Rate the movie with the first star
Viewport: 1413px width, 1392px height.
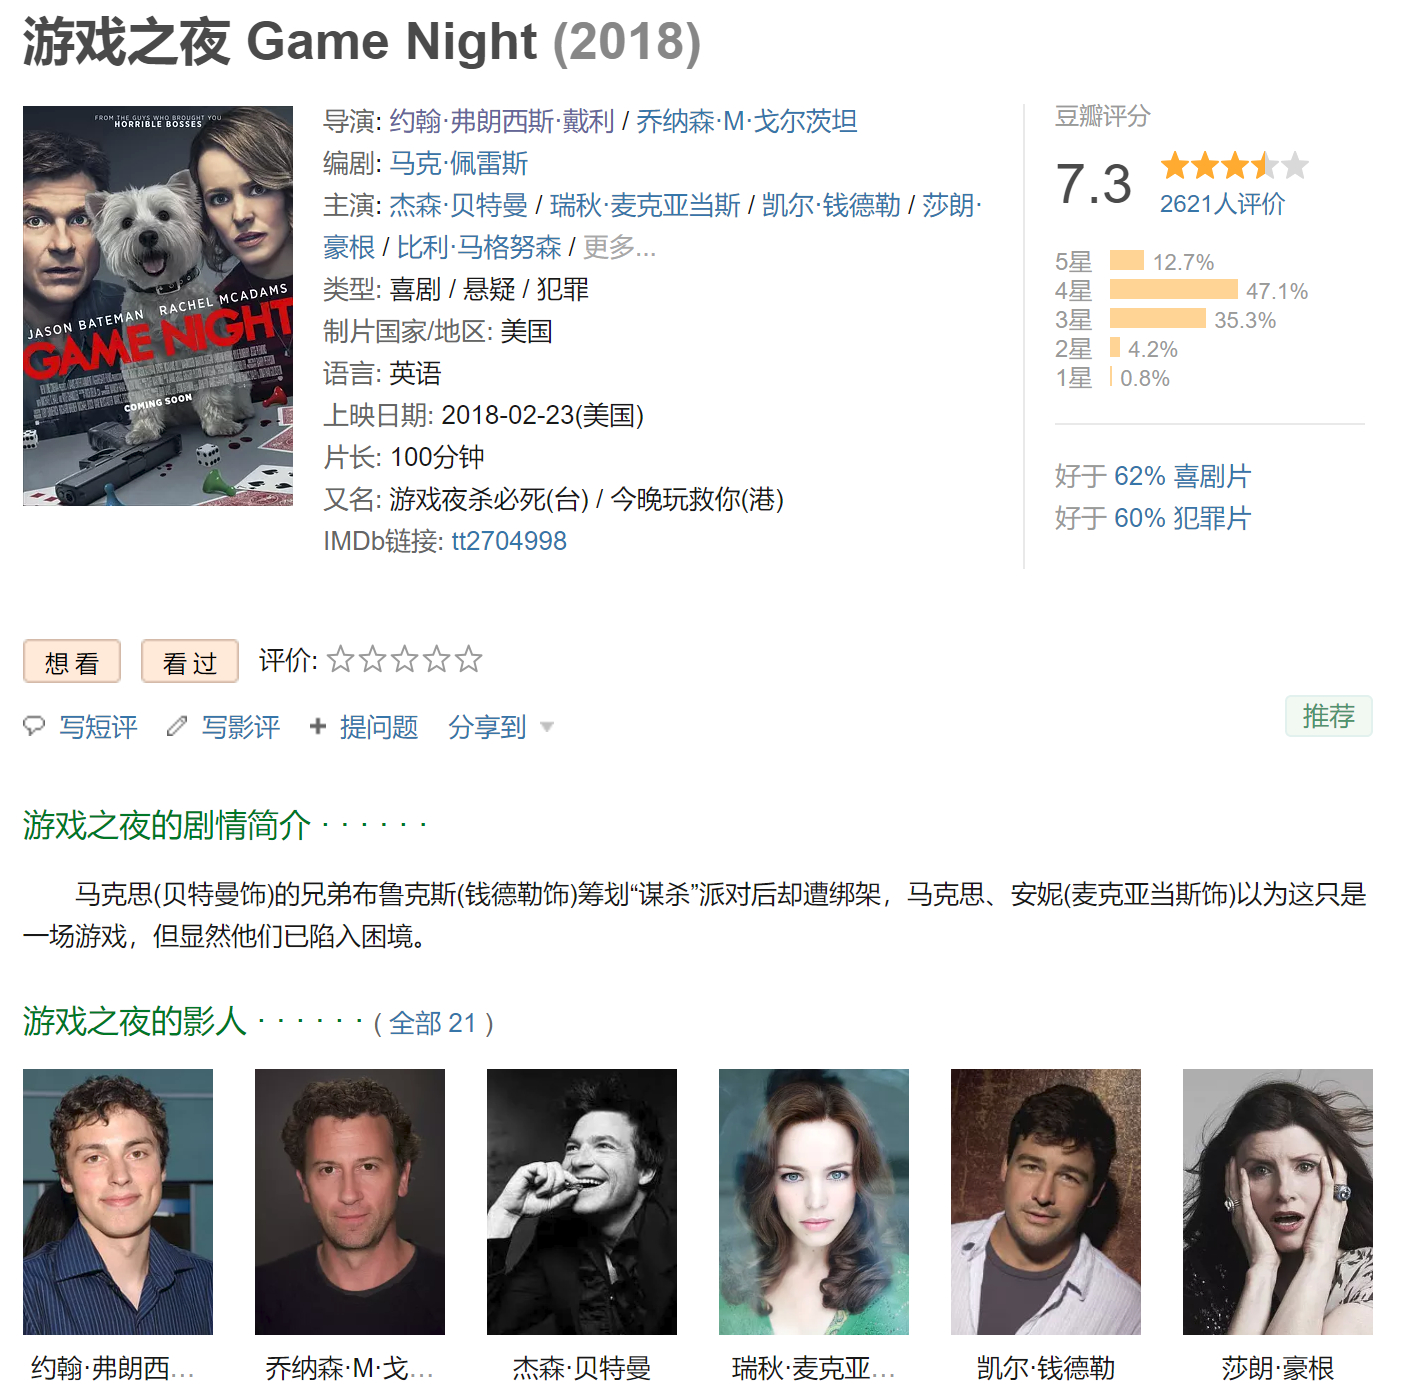[x=341, y=659]
